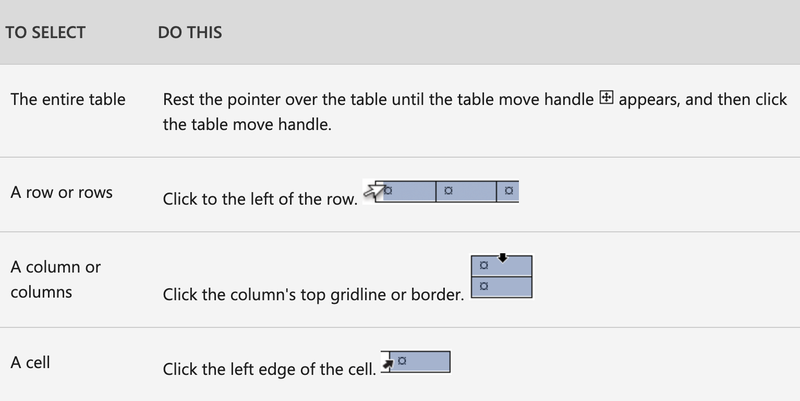Click the "A cell" label
Viewport: 800px width, 401px height.
[30, 362]
